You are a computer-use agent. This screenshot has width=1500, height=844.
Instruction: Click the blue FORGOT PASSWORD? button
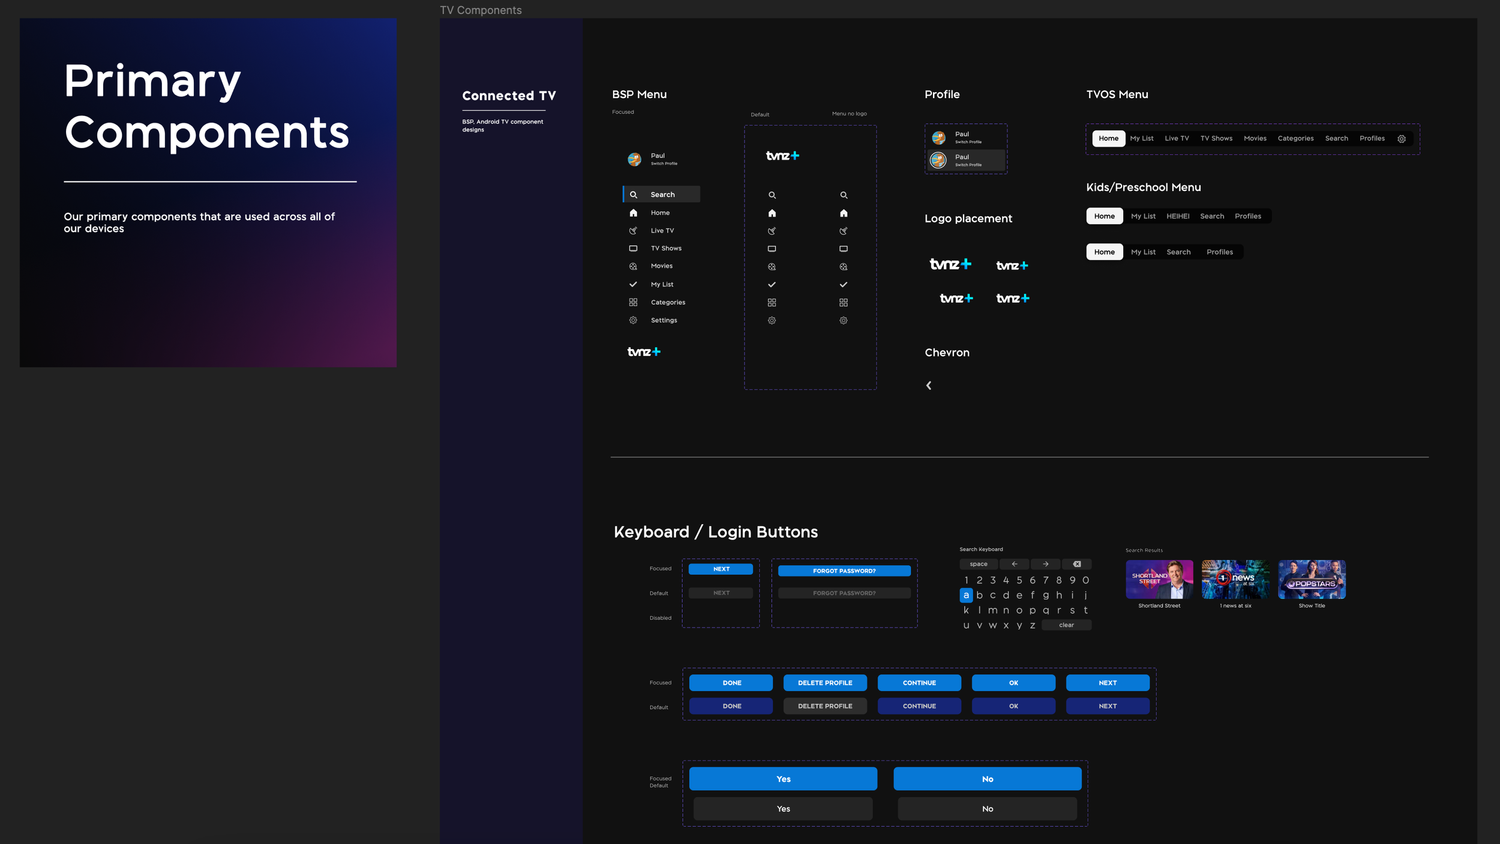click(844, 571)
